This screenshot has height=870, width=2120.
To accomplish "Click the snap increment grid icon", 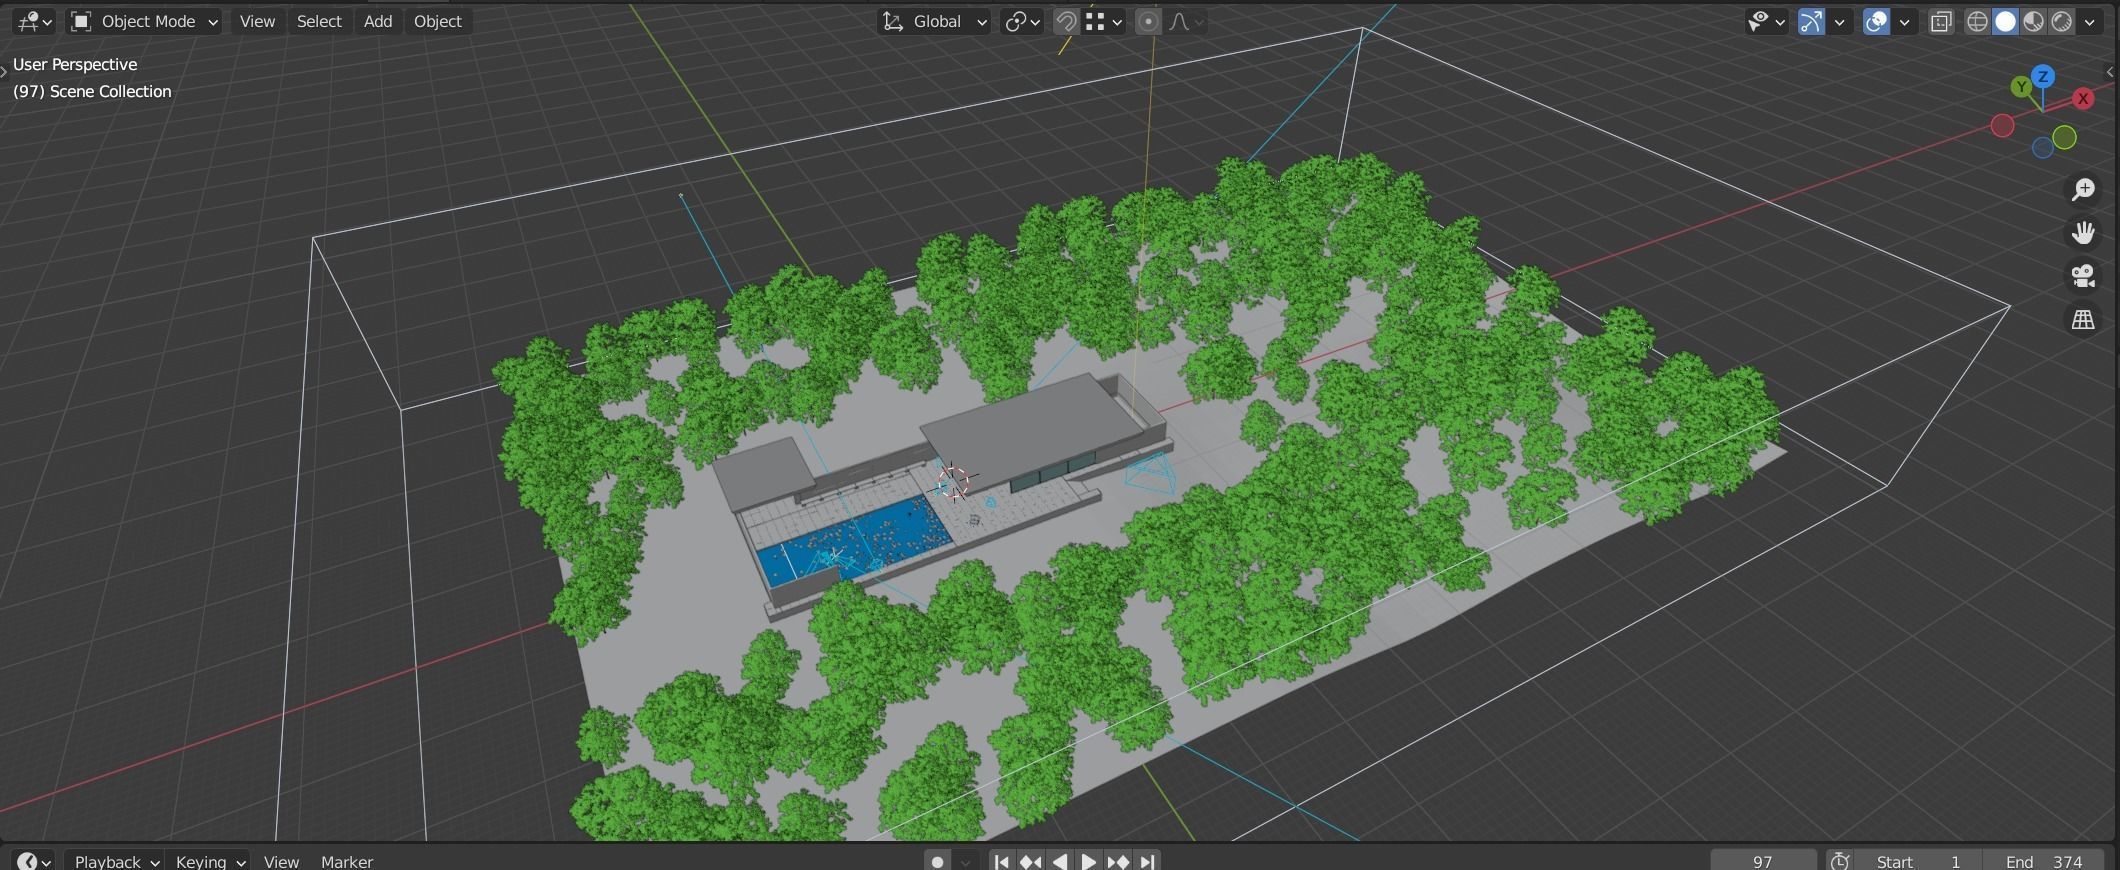I will 1096,21.
